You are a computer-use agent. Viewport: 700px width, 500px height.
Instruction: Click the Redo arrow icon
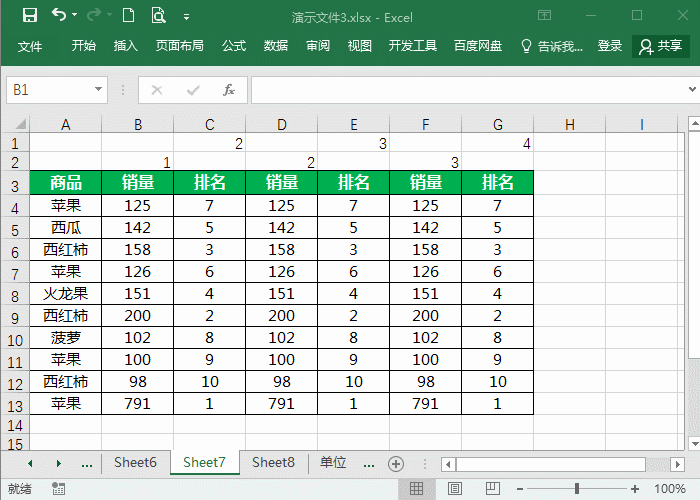coord(94,15)
